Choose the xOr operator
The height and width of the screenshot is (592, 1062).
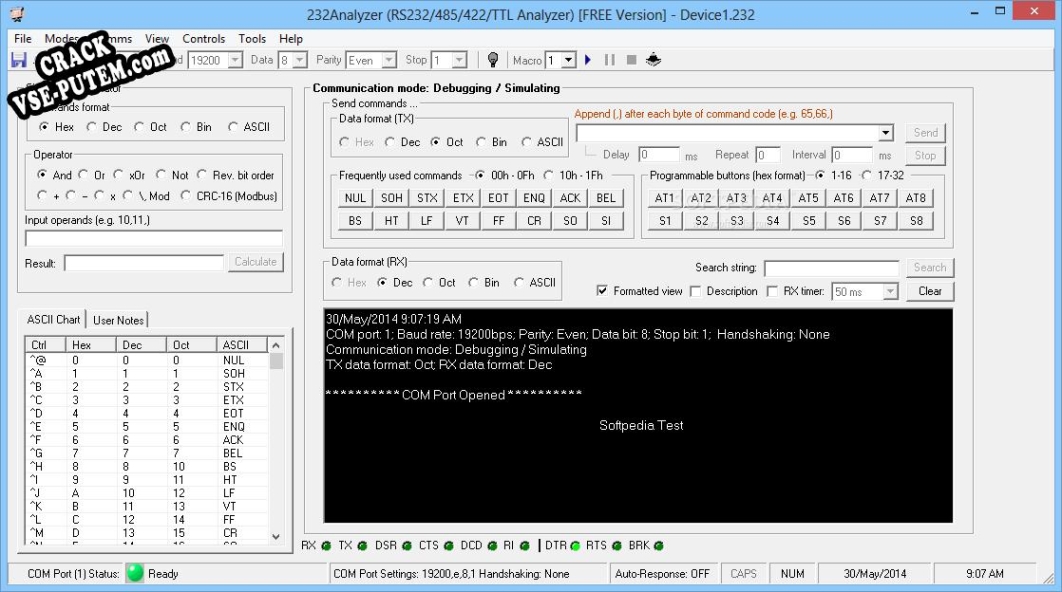coord(119,175)
